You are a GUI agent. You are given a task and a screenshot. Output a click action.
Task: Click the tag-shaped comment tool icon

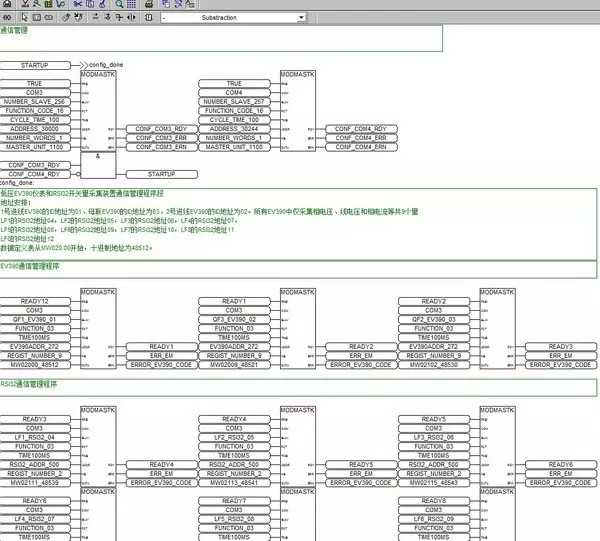click(x=66, y=18)
